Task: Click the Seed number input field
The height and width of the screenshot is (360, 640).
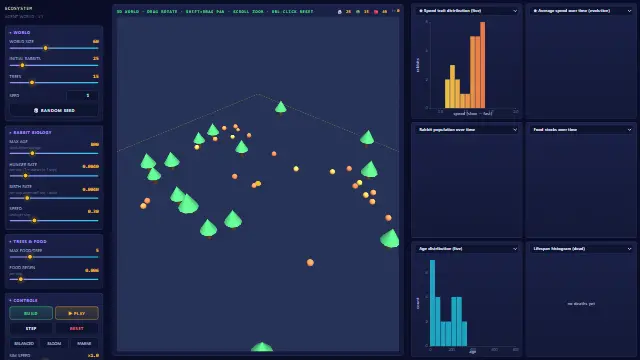Action: [82, 96]
